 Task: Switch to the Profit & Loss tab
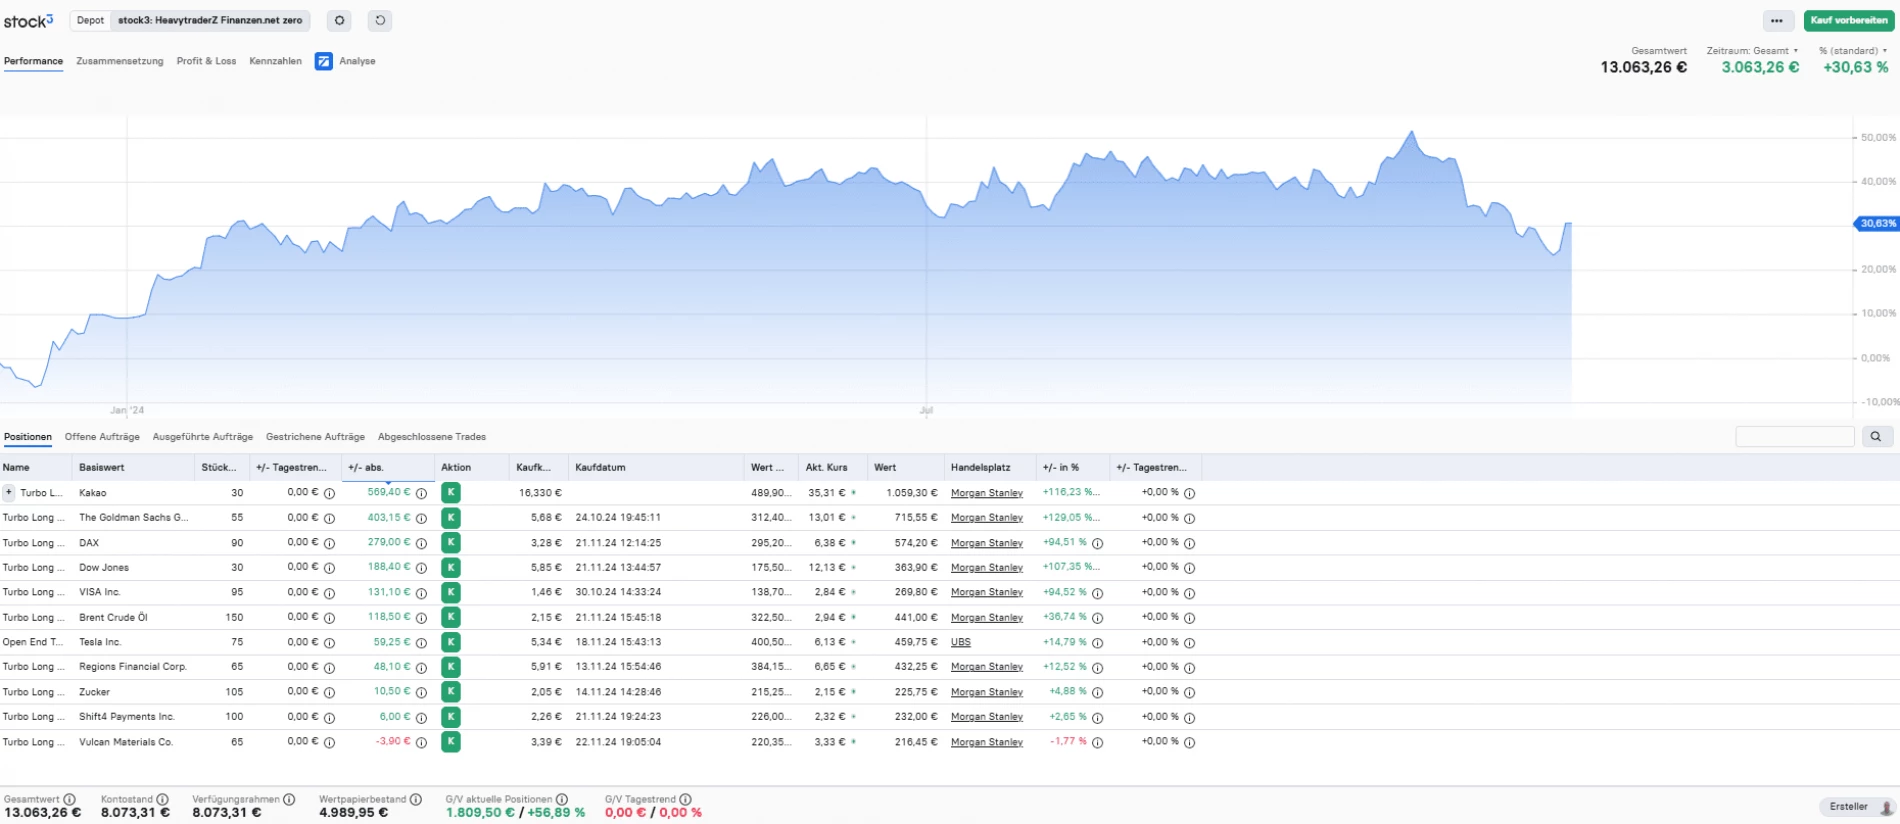coord(206,61)
